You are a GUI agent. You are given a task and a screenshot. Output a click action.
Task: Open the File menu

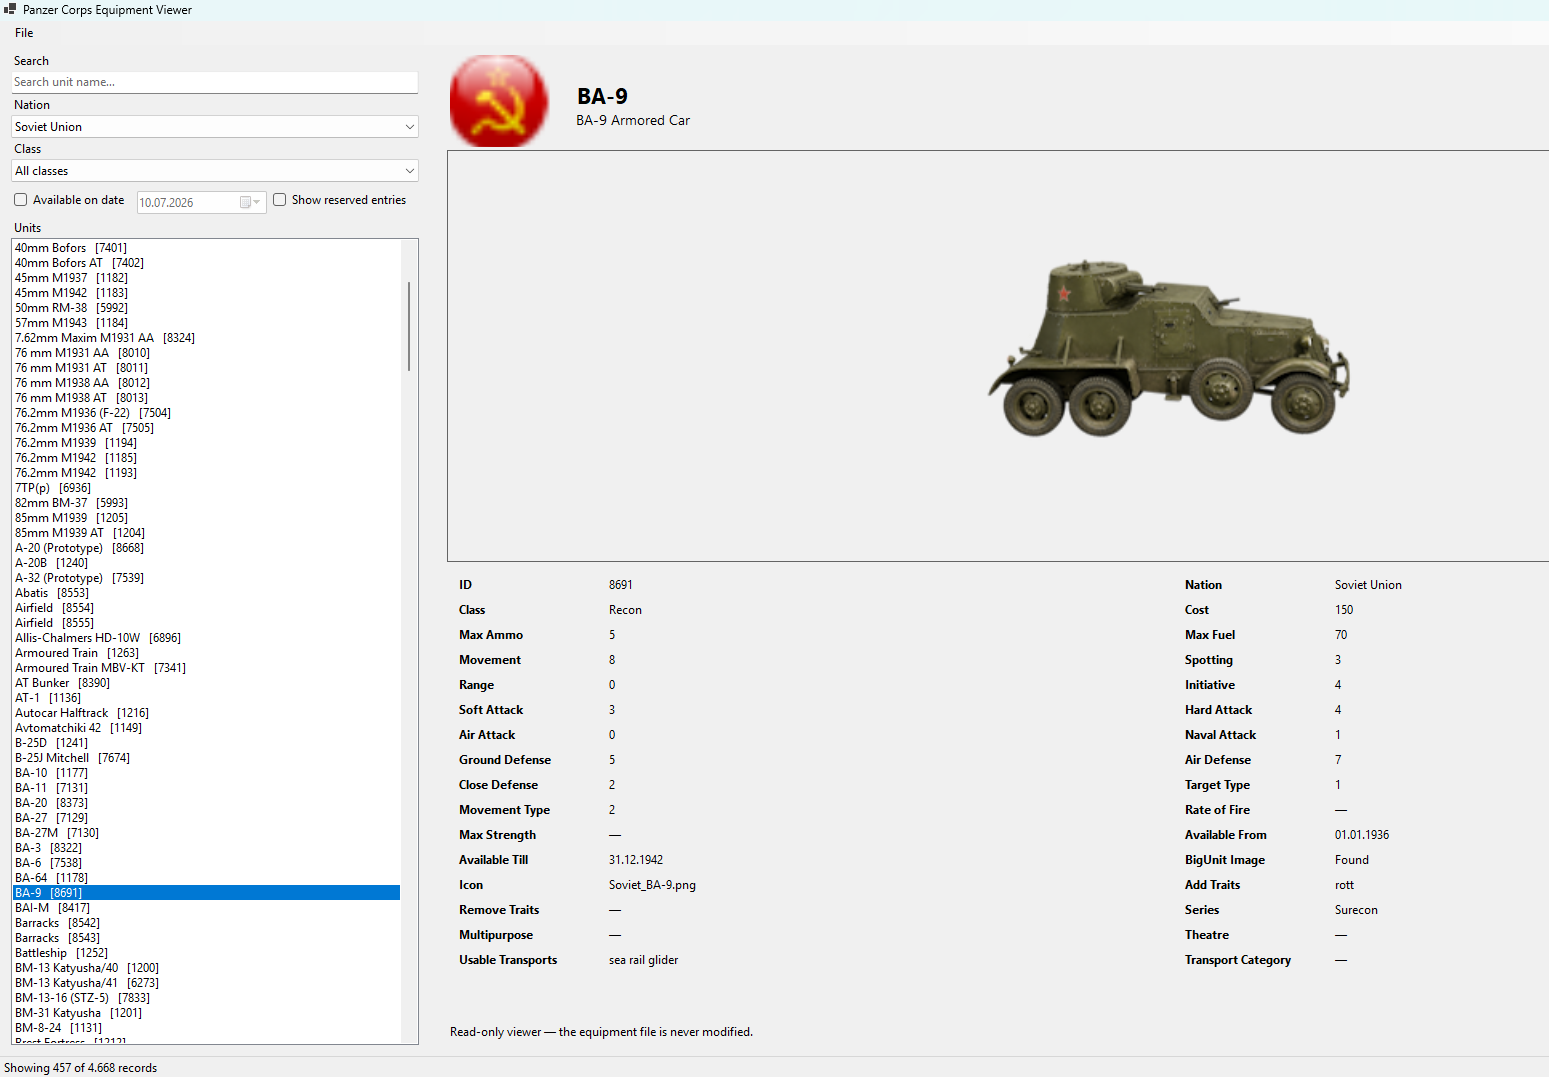click(x=24, y=33)
